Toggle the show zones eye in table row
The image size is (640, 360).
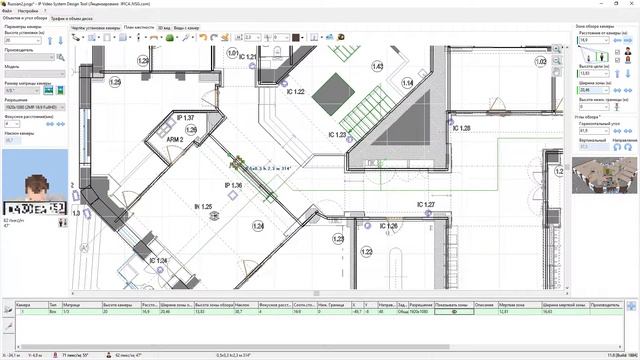coord(454,311)
